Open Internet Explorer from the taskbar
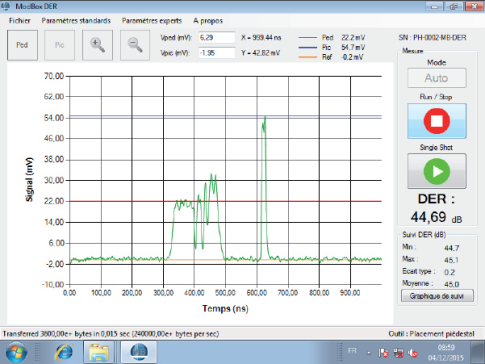 pos(64,352)
